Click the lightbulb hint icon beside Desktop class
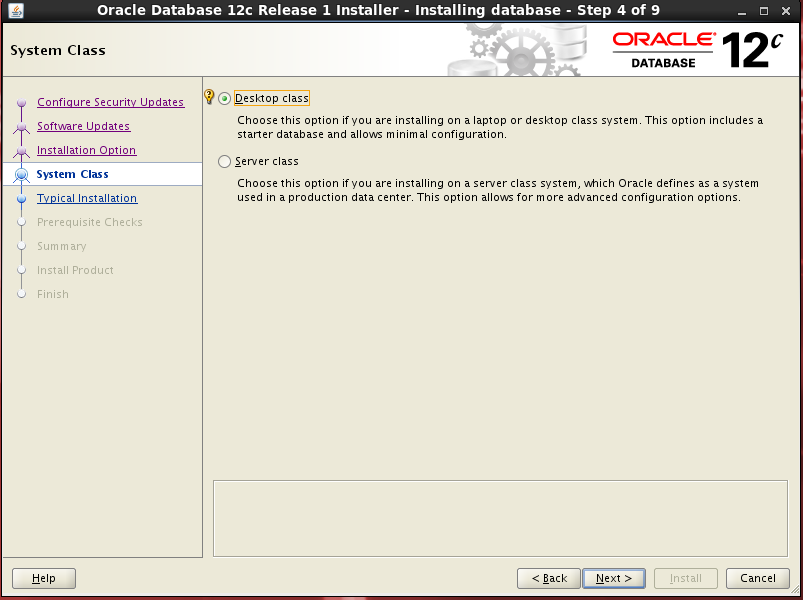 point(209,96)
